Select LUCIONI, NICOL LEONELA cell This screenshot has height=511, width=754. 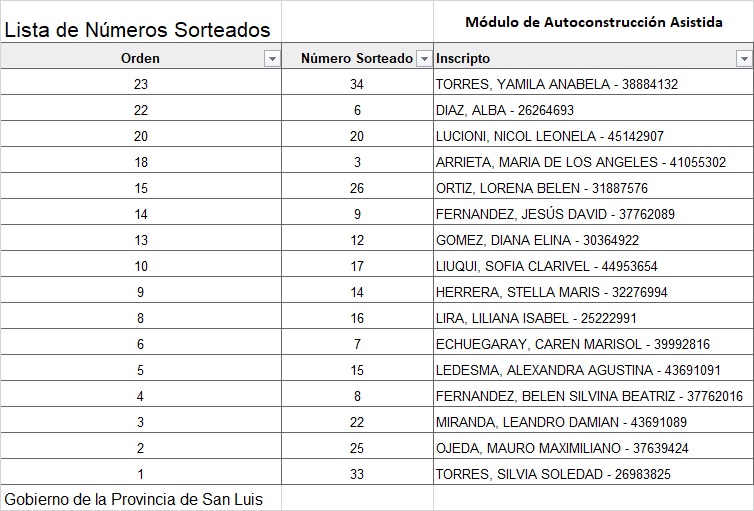click(550, 136)
